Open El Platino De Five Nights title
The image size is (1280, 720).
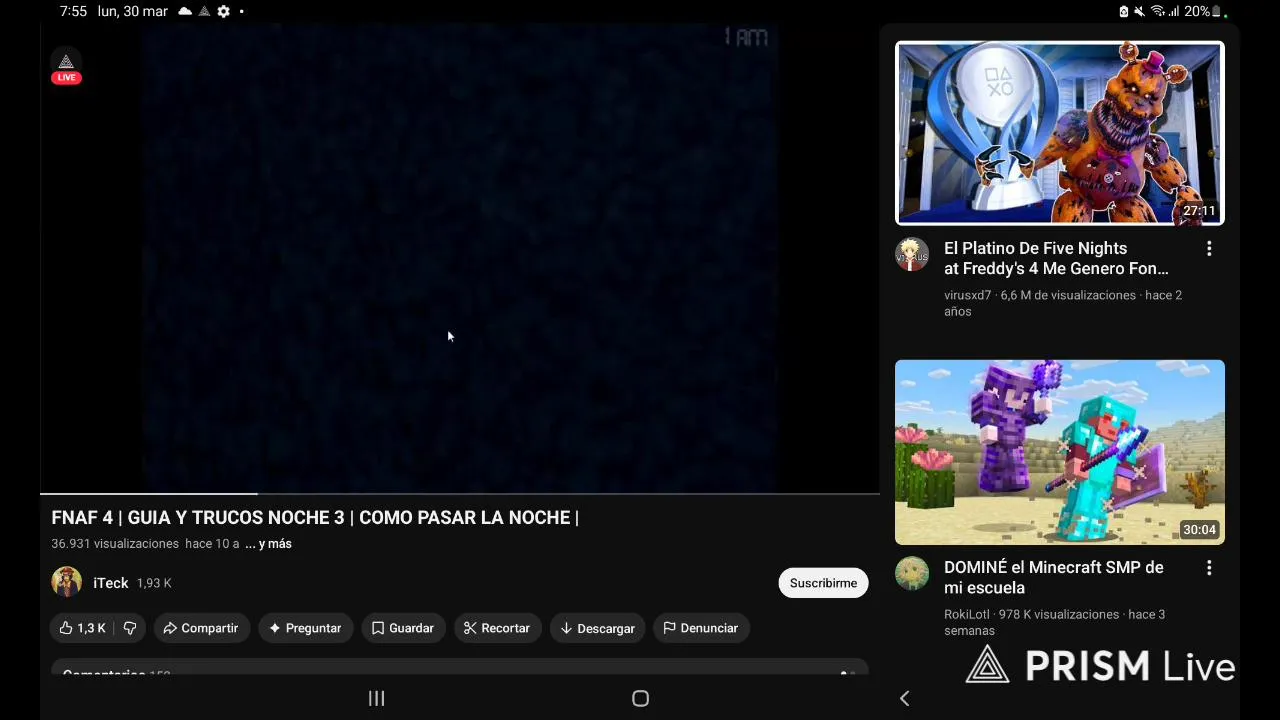[1056, 258]
